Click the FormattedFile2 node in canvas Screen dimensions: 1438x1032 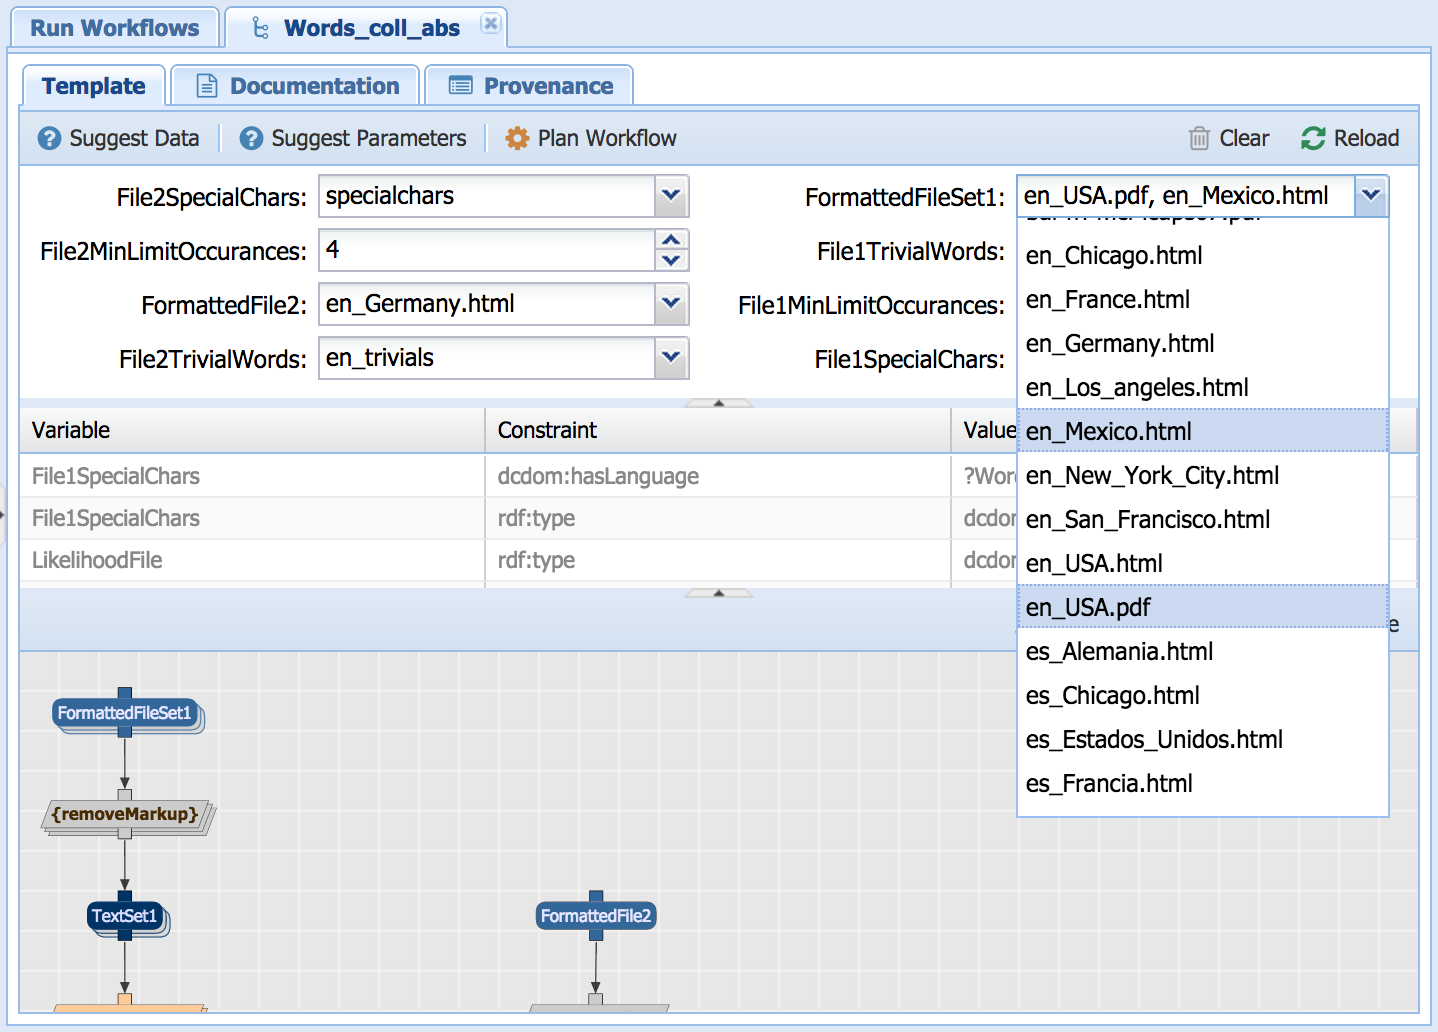pos(595,916)
